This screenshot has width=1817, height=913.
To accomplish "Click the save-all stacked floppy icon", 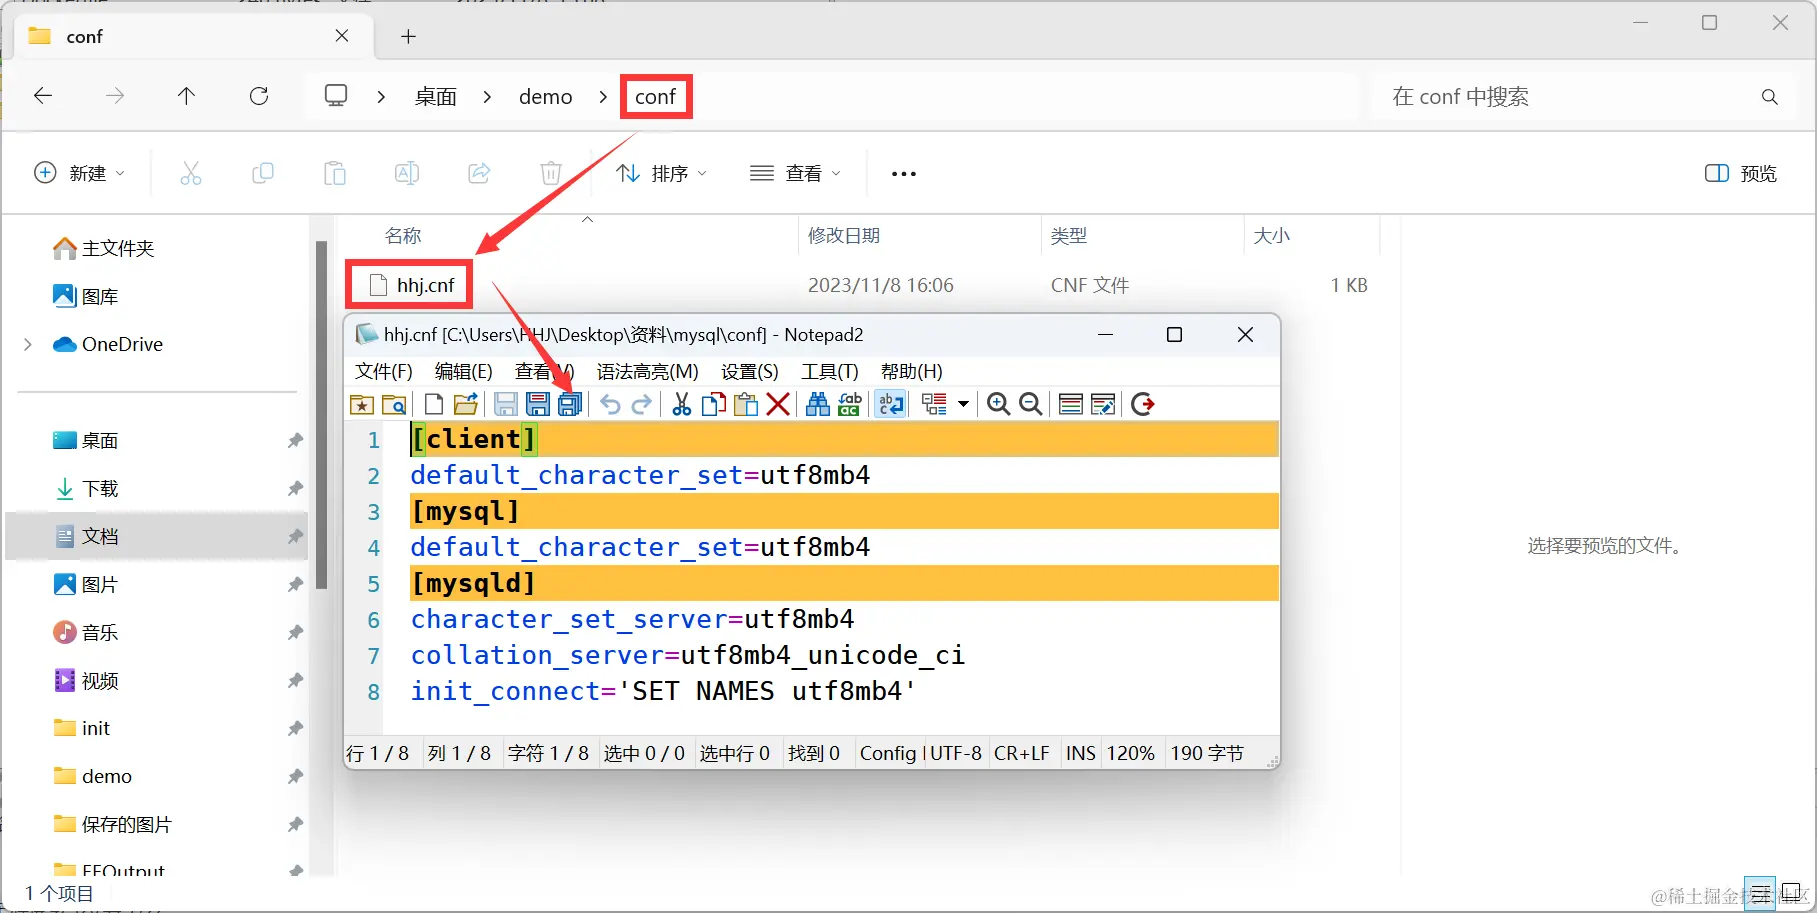I will tap(570, 404).
